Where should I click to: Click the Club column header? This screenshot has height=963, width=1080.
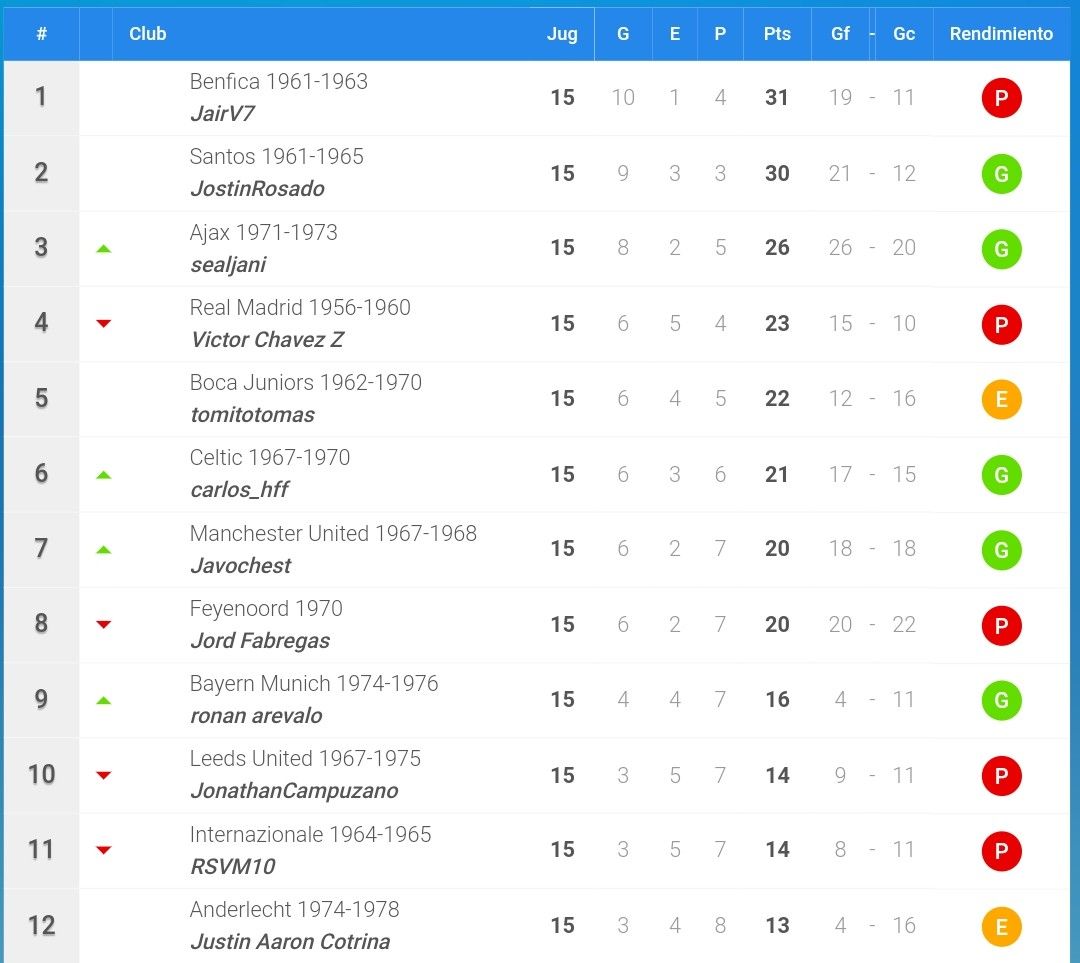[x=147, y=34]
